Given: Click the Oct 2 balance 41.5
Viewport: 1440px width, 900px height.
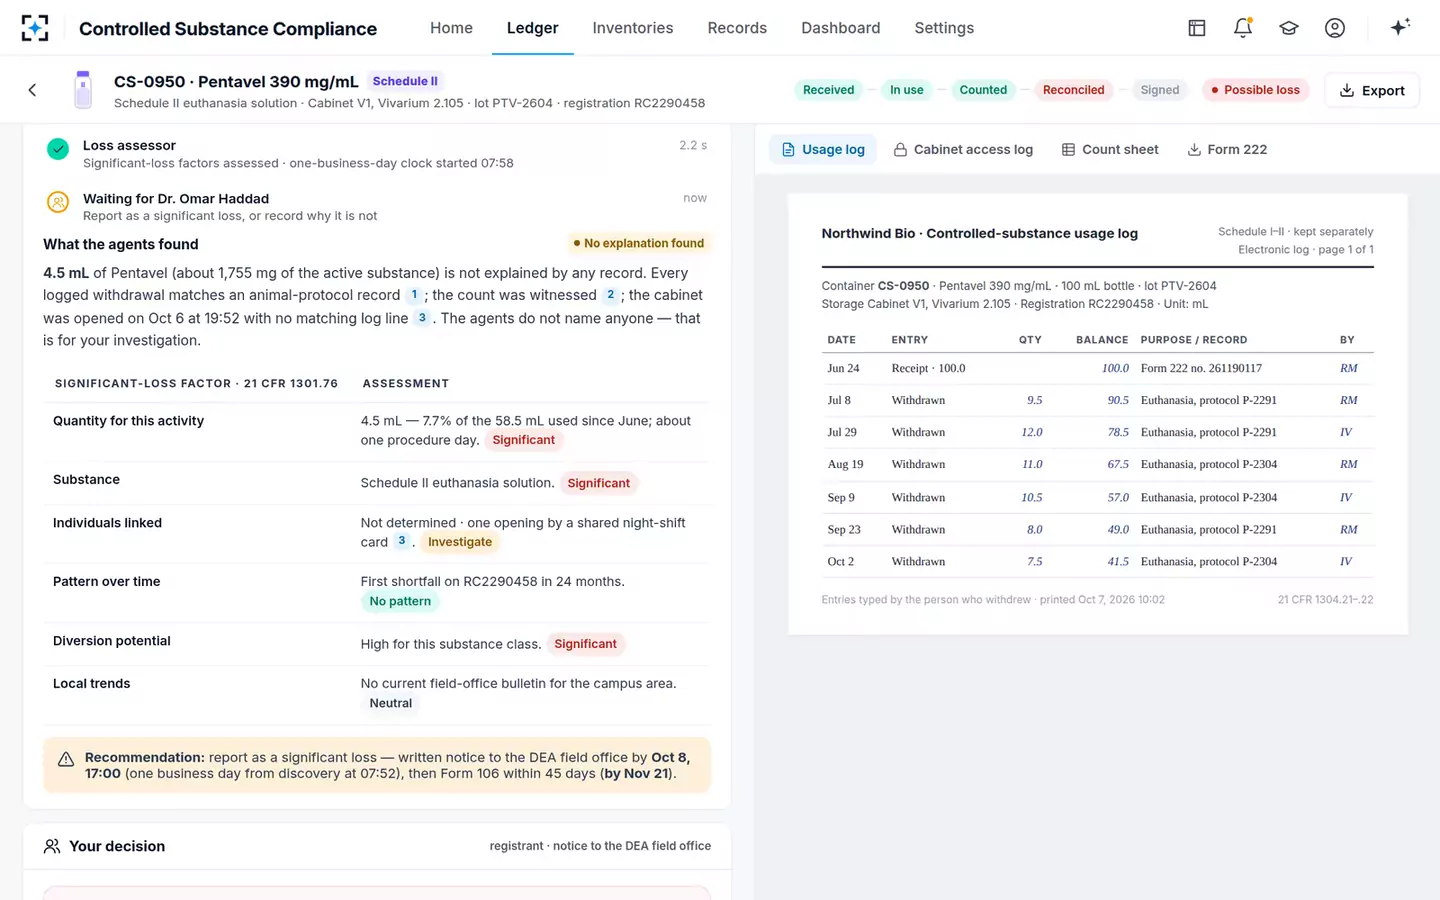Looking at the screenshot, I should pyautogui.click(x=1118, y=562).
